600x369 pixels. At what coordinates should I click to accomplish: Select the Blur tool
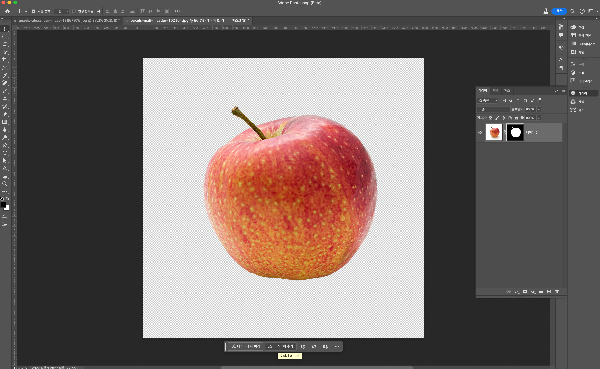(5, 130)
